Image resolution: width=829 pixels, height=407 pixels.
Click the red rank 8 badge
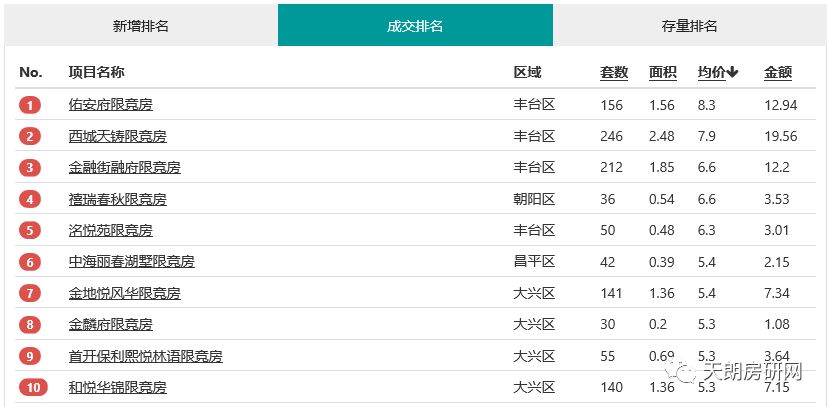point(30,325)
